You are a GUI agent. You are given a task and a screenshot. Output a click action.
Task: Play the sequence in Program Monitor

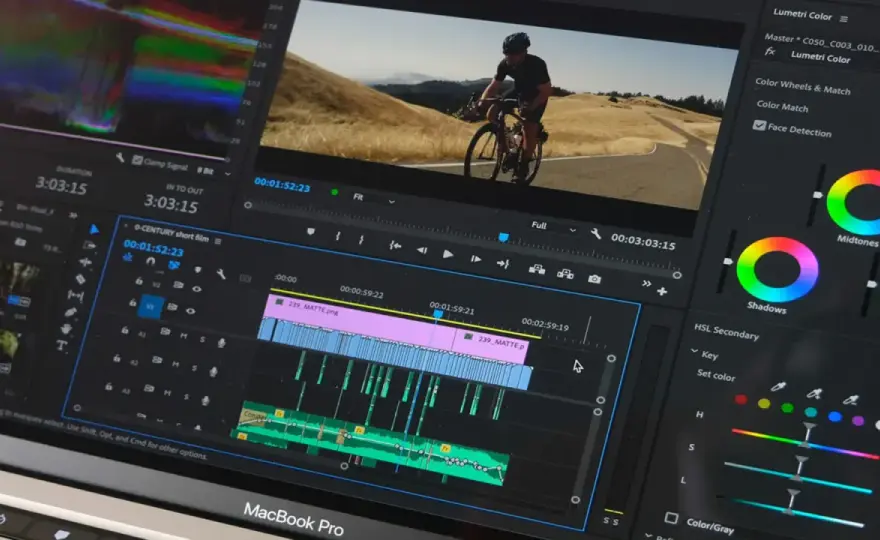click(x=447, y=254)
